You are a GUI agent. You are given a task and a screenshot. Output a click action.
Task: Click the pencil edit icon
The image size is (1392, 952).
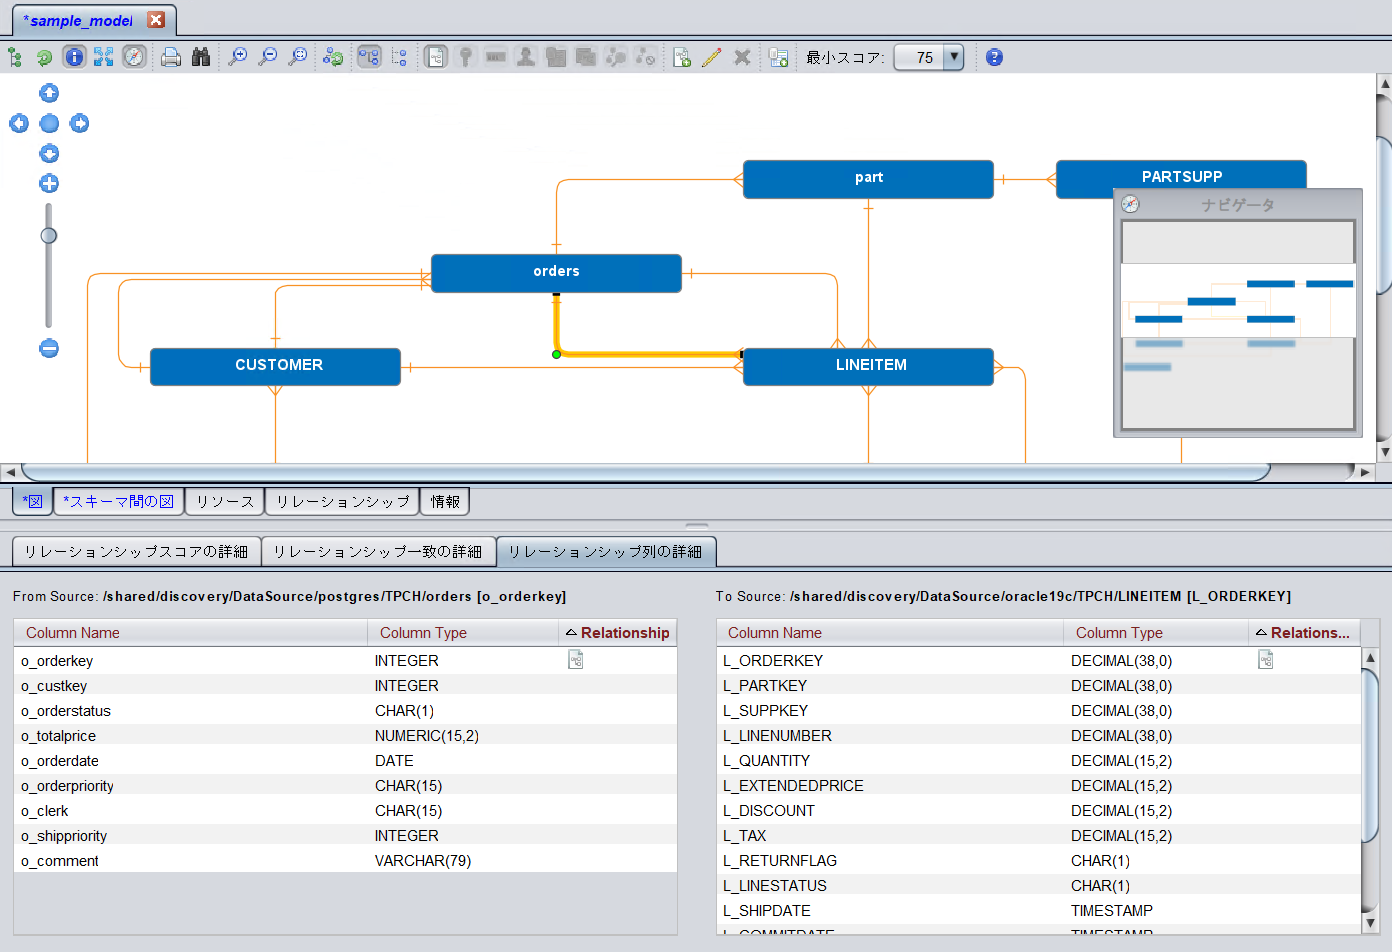point(712,57)
